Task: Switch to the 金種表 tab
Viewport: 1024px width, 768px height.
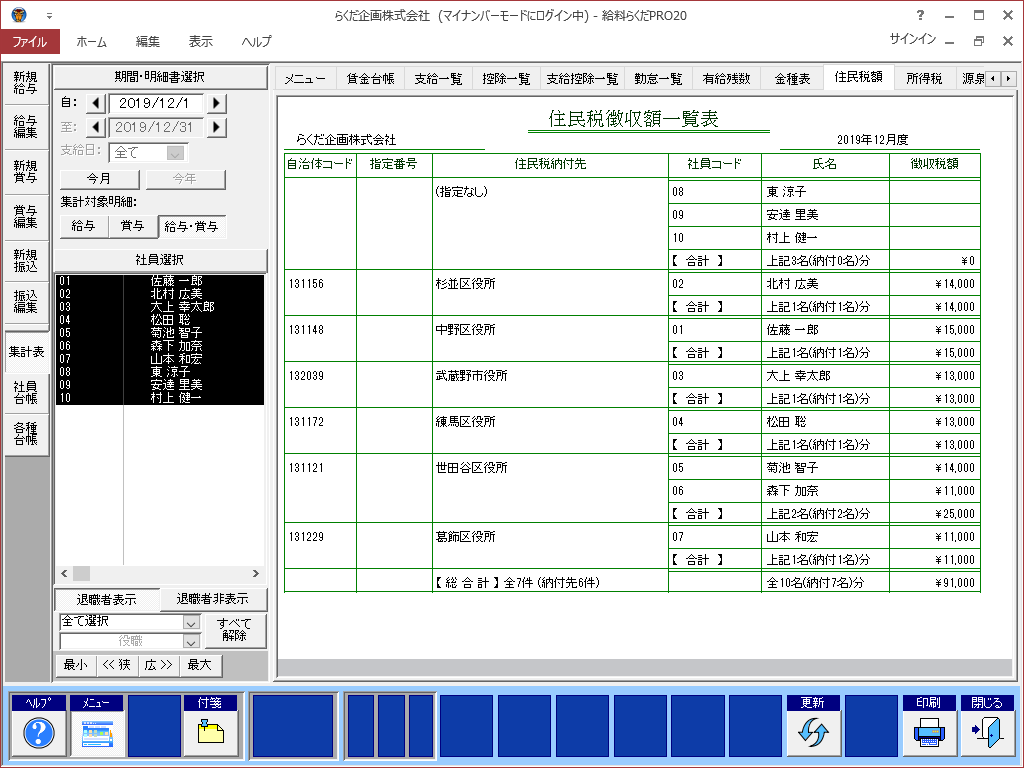Action: [x=792, y=78]
